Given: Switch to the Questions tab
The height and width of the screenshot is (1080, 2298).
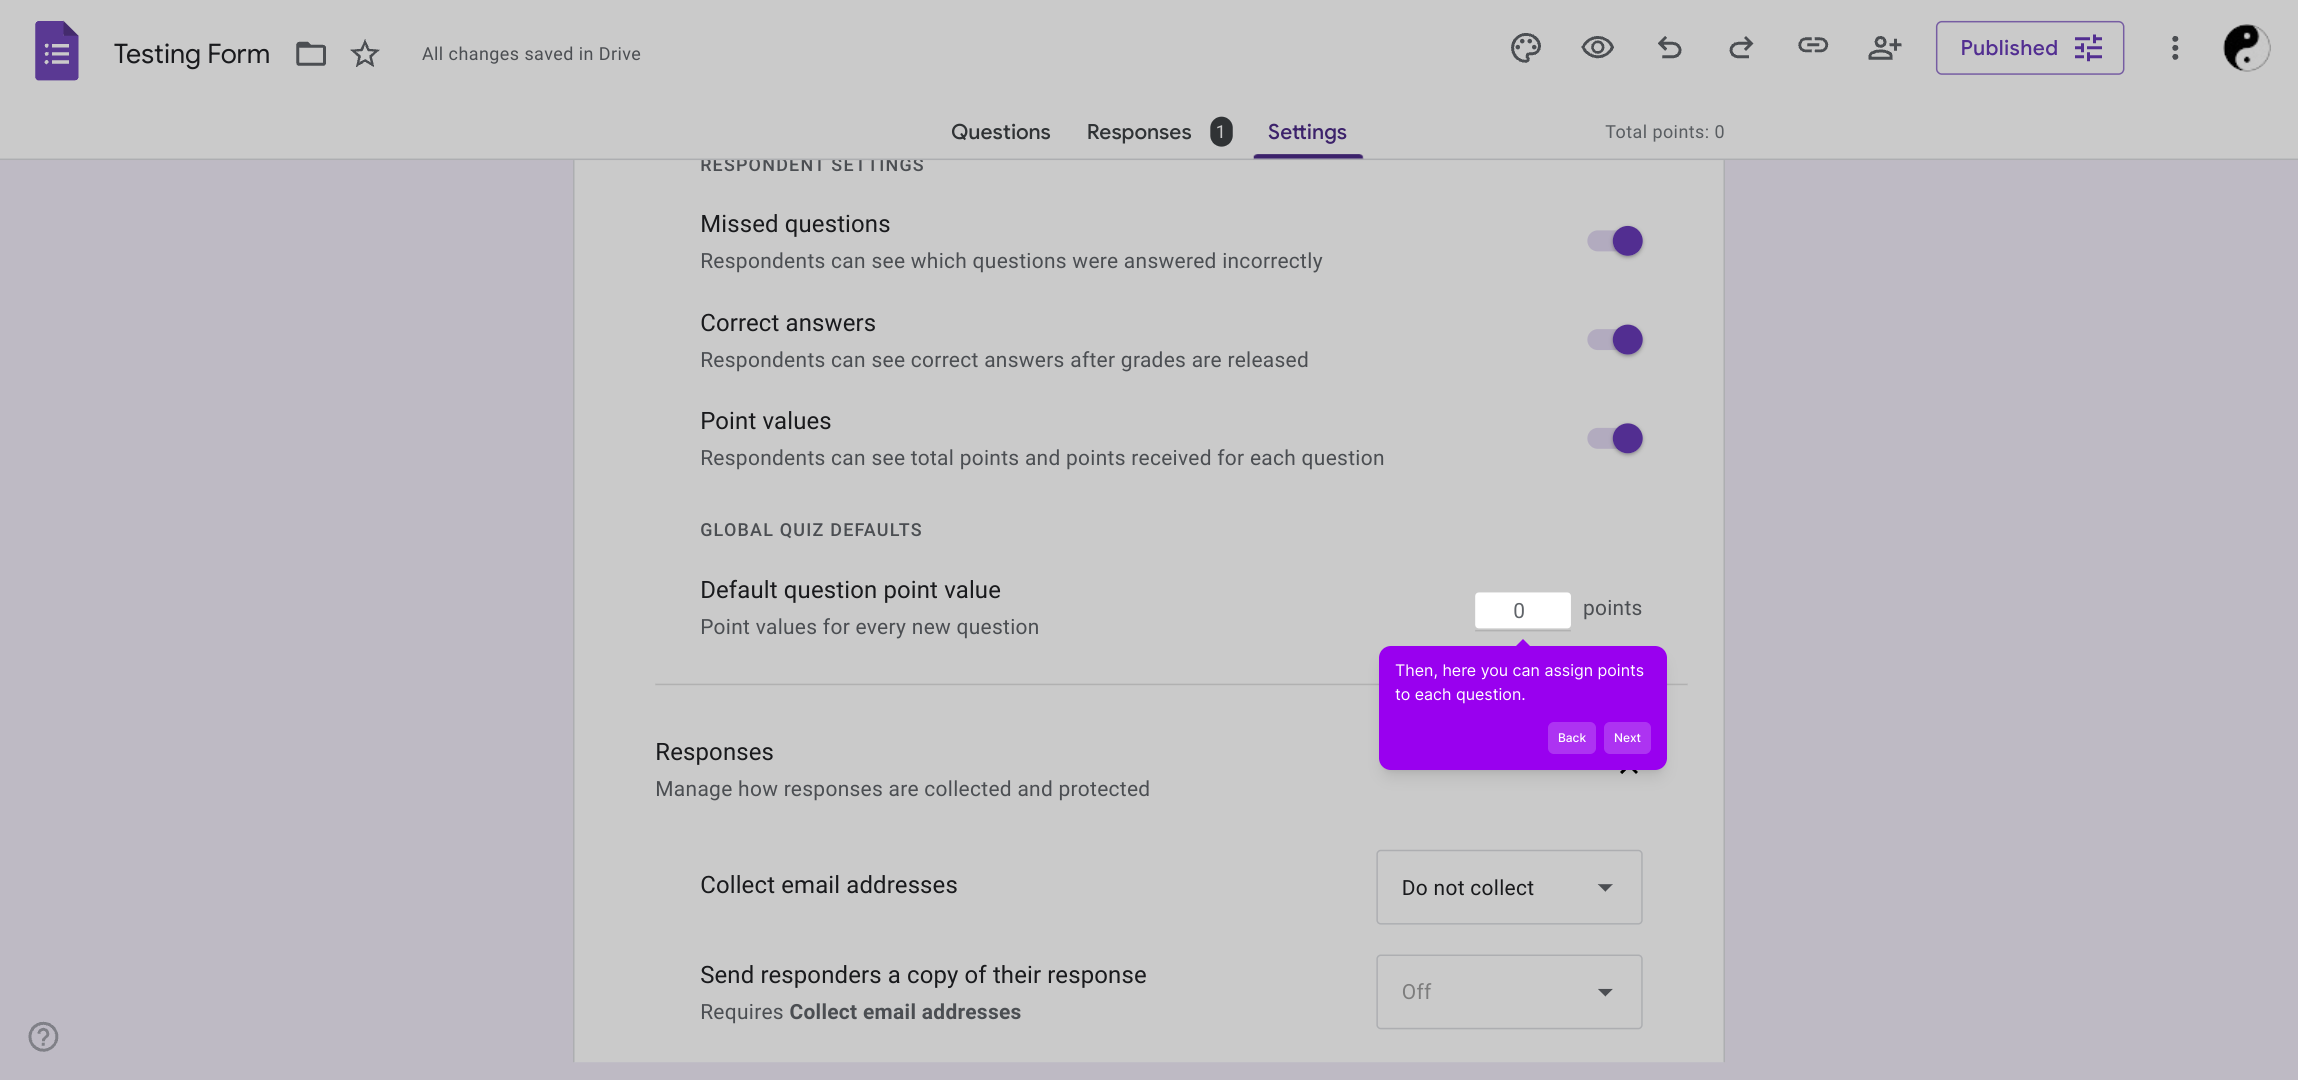Looking at the screenshot, I should click(1000, 132).
